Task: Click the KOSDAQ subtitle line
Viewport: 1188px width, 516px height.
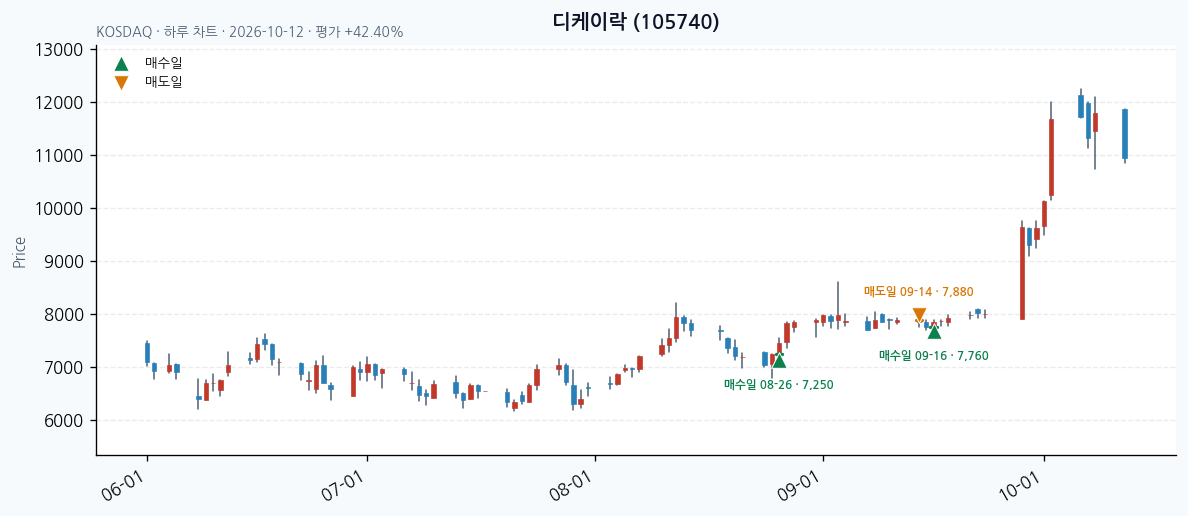Action: 250,33
